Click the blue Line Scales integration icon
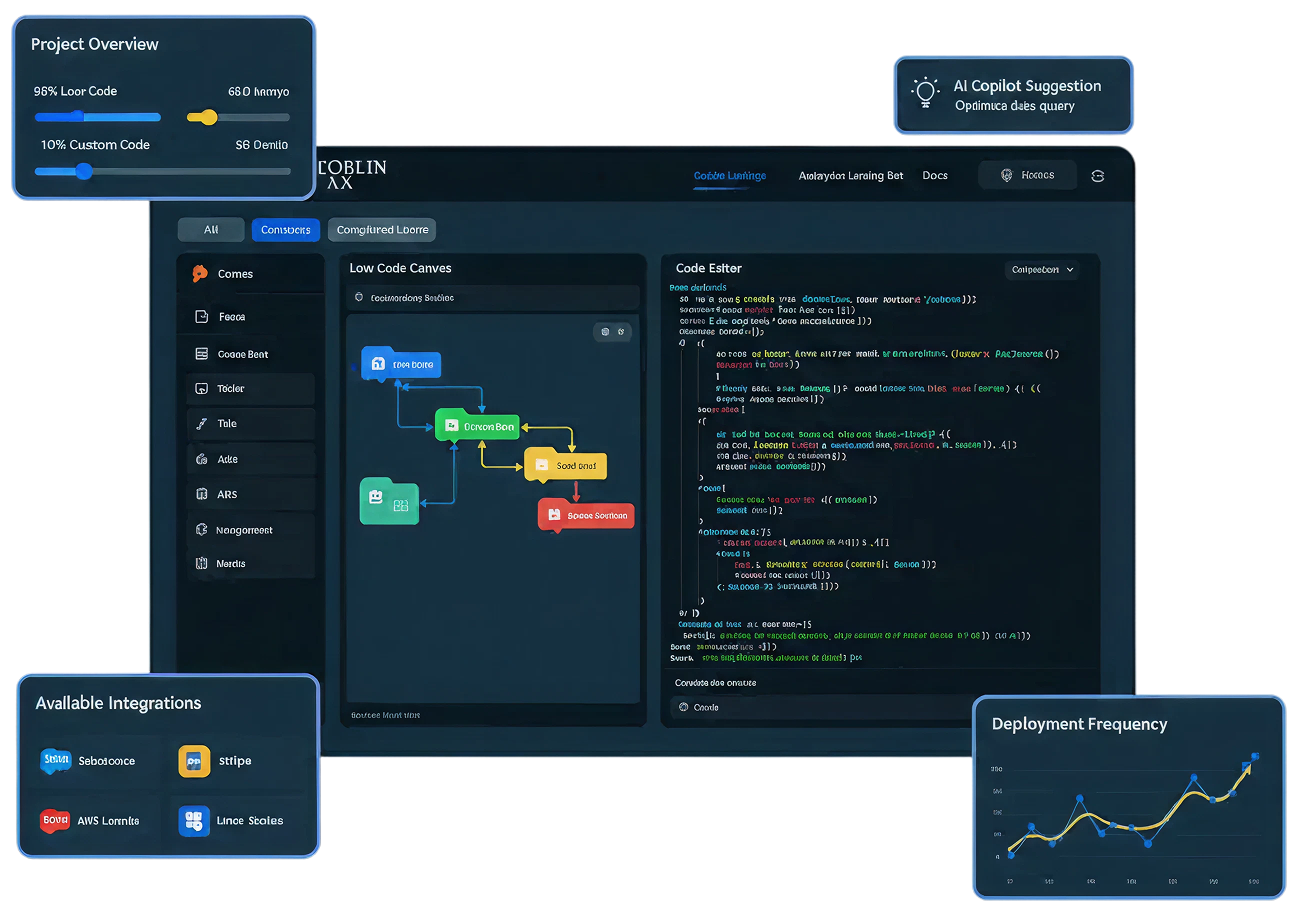The height and width of the screenshot is (916, 1294). [194, 821]
